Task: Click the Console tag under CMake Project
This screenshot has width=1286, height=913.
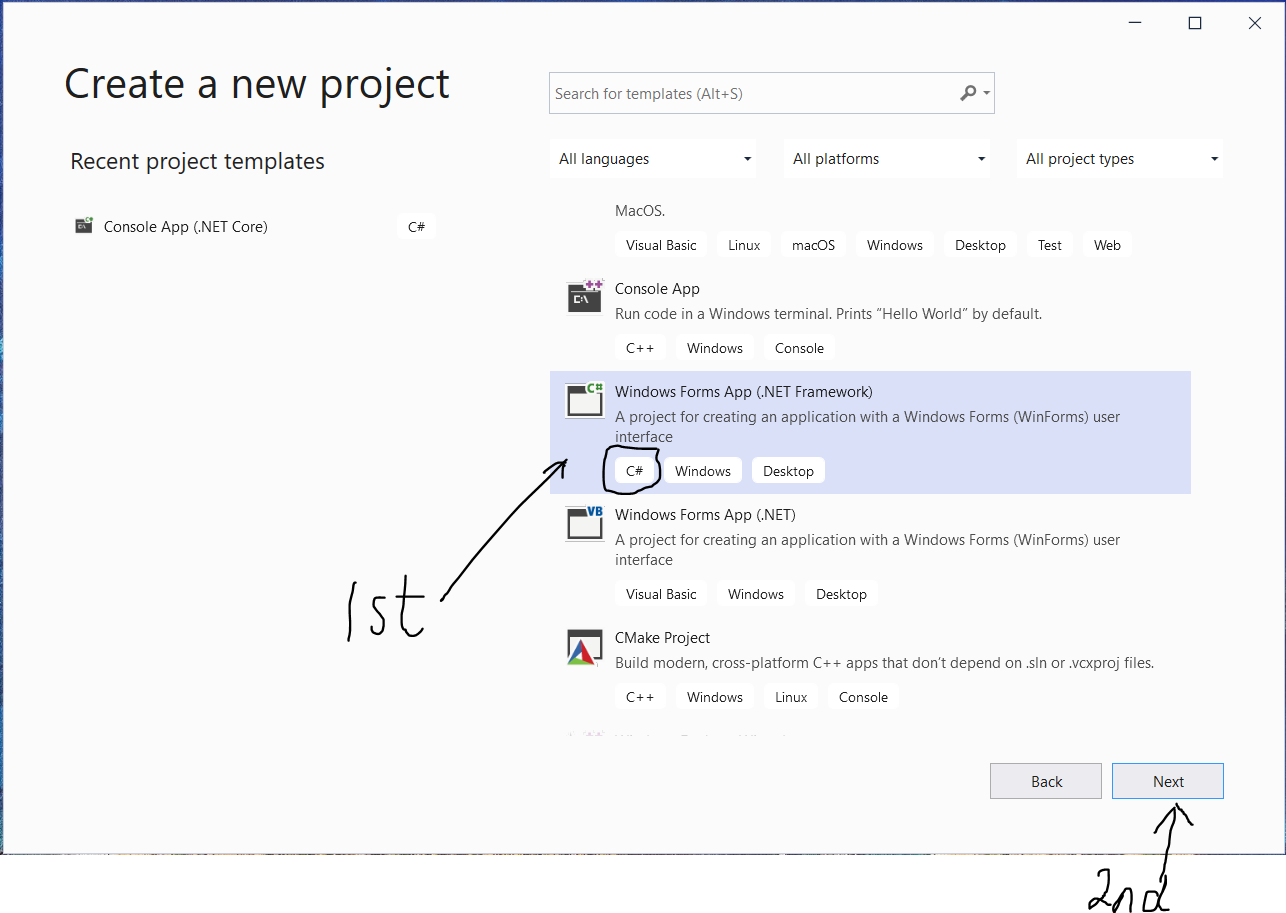Action: point(863,697)
